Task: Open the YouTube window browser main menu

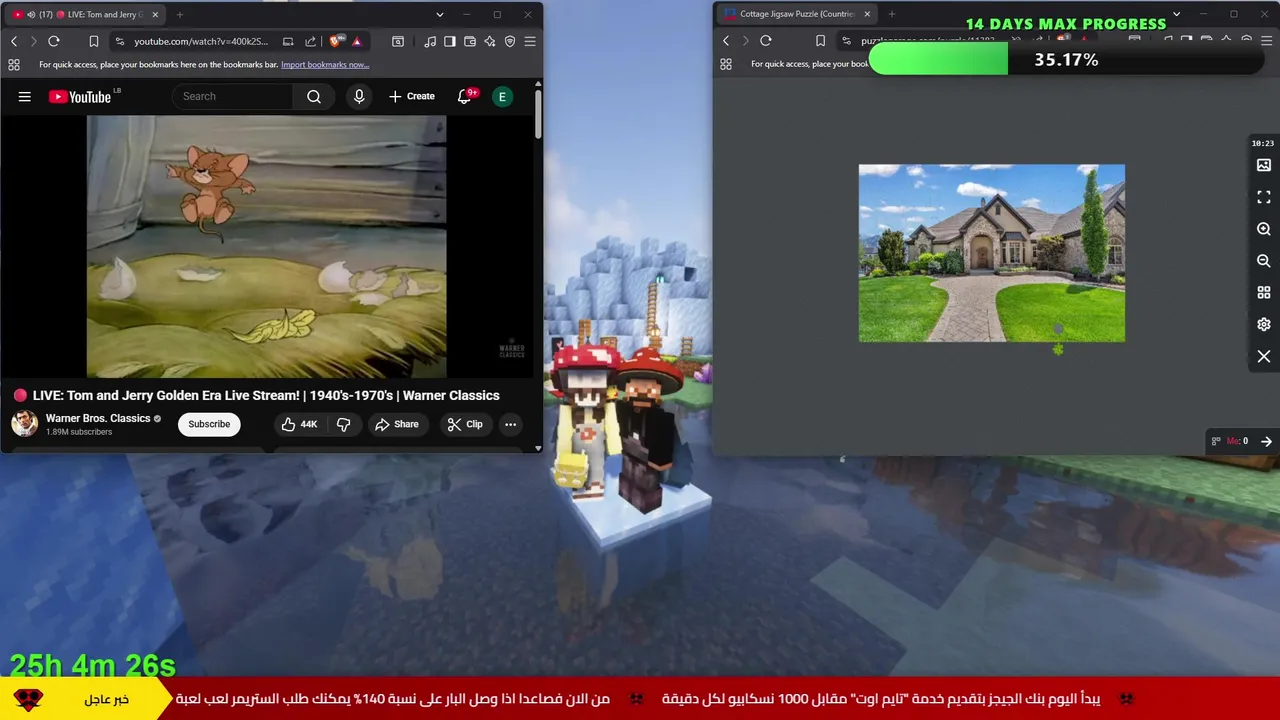Action: pyautogui.click(x=530, y=41)
